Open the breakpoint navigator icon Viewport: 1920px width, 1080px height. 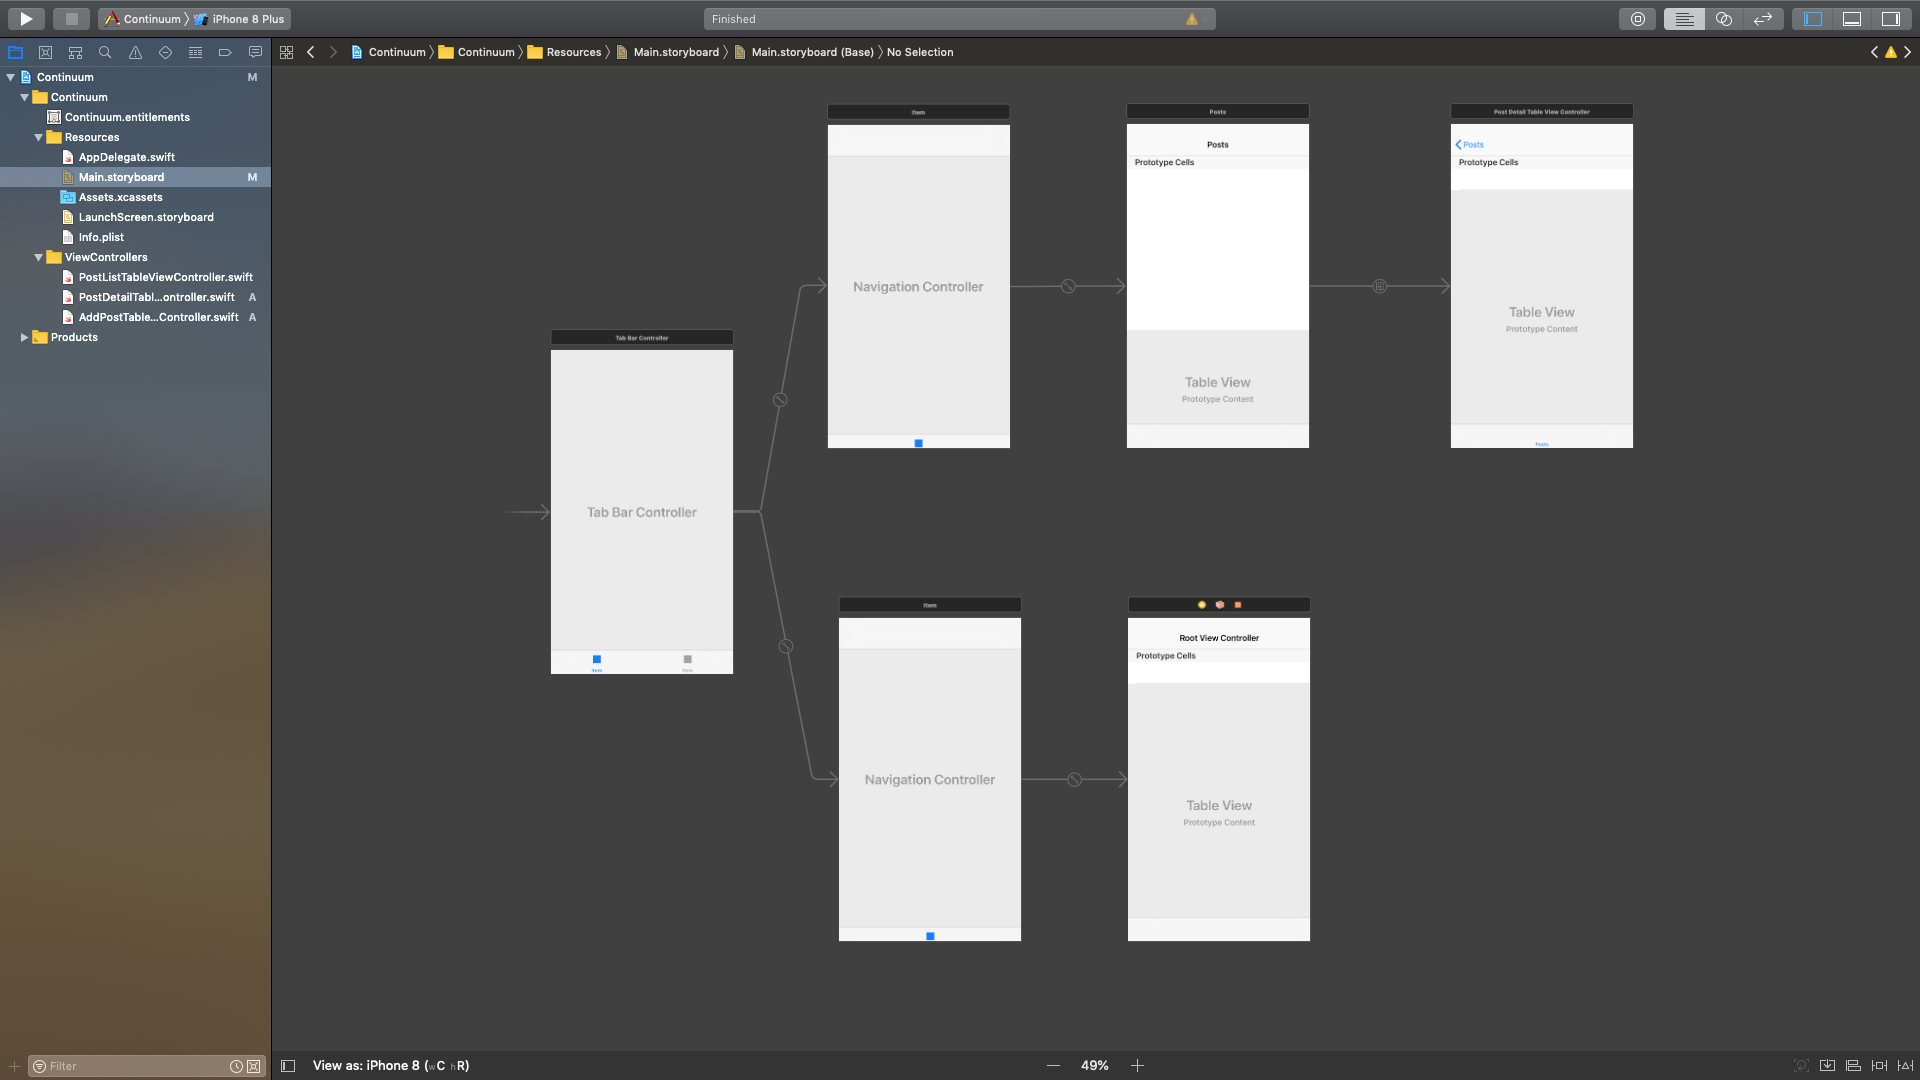click(225, 52)
